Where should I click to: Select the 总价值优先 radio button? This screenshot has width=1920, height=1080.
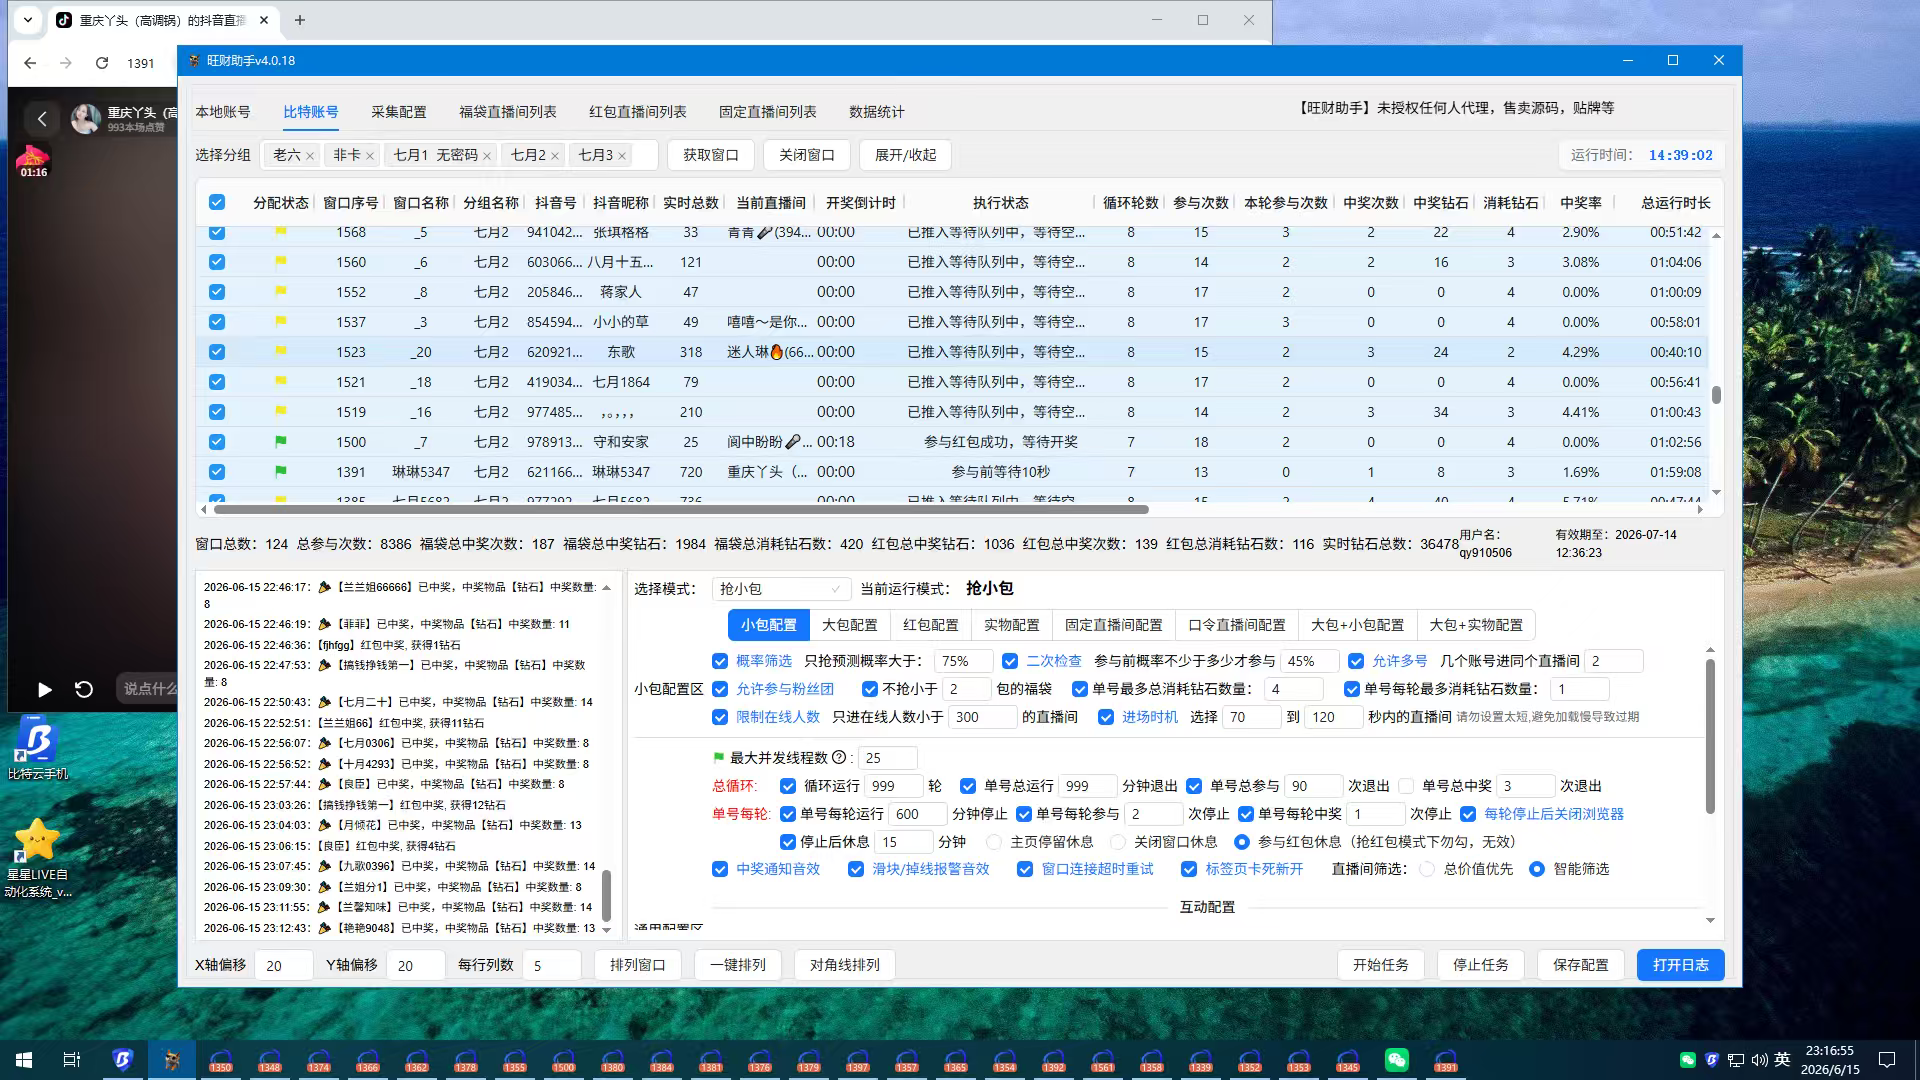(x=1427, y=869)
